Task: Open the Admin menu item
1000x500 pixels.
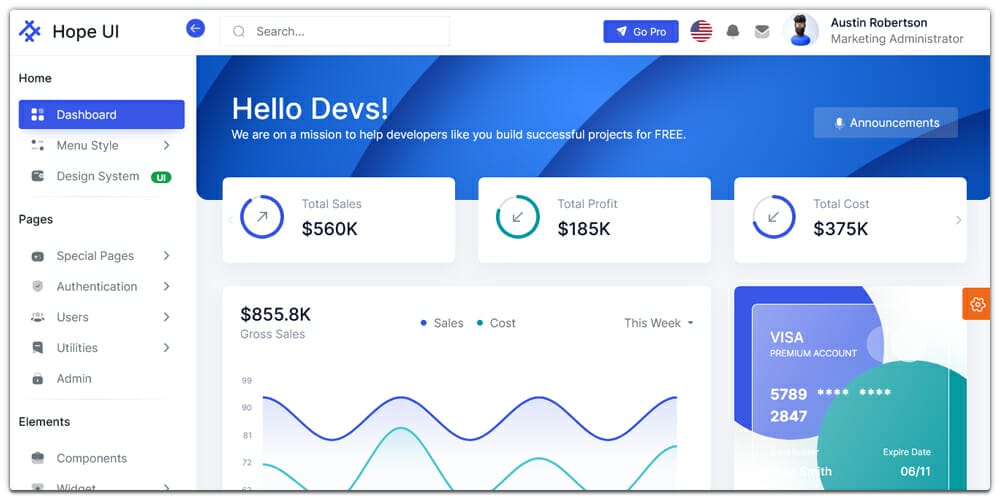Action: pos(101,378)
